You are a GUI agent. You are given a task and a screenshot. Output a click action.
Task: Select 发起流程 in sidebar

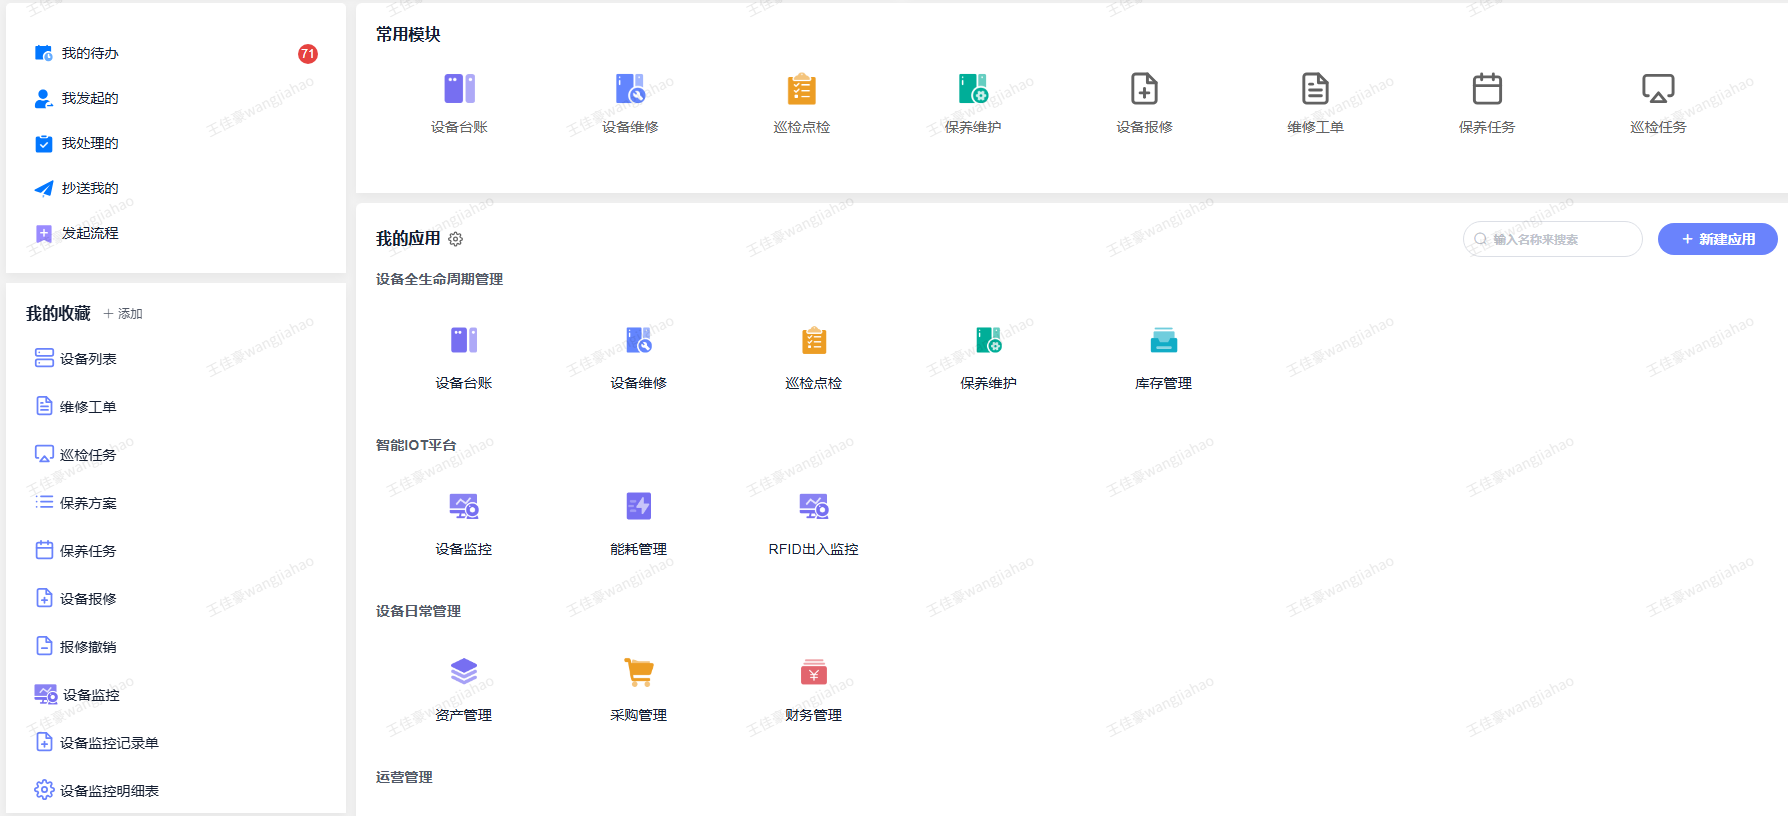(90, 233)
